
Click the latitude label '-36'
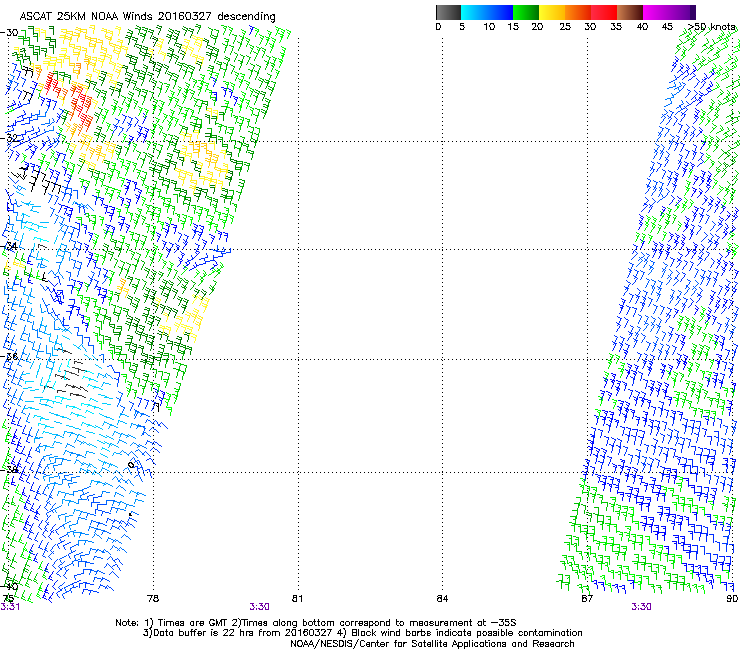pyautogui.click(x=9, y=356)
